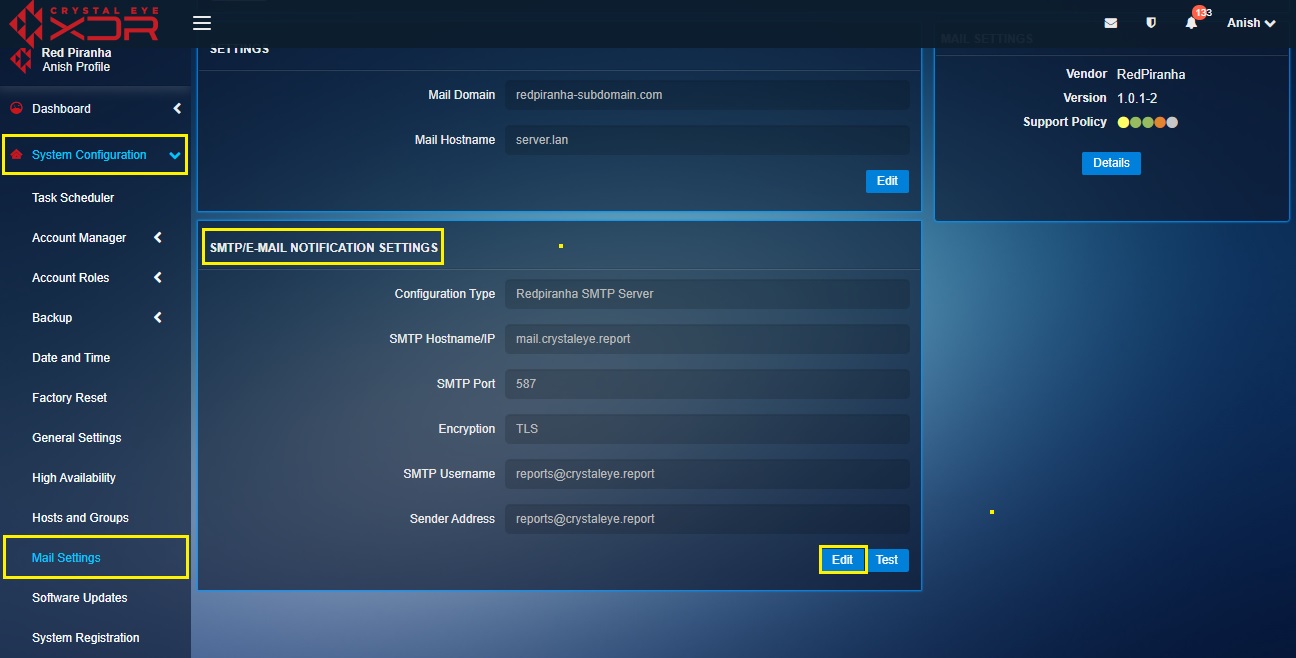This screenshot has height=658, width=1296.
Task: Open Account Manager menu item
Action: pyautogui.click(x=79, y=238)
